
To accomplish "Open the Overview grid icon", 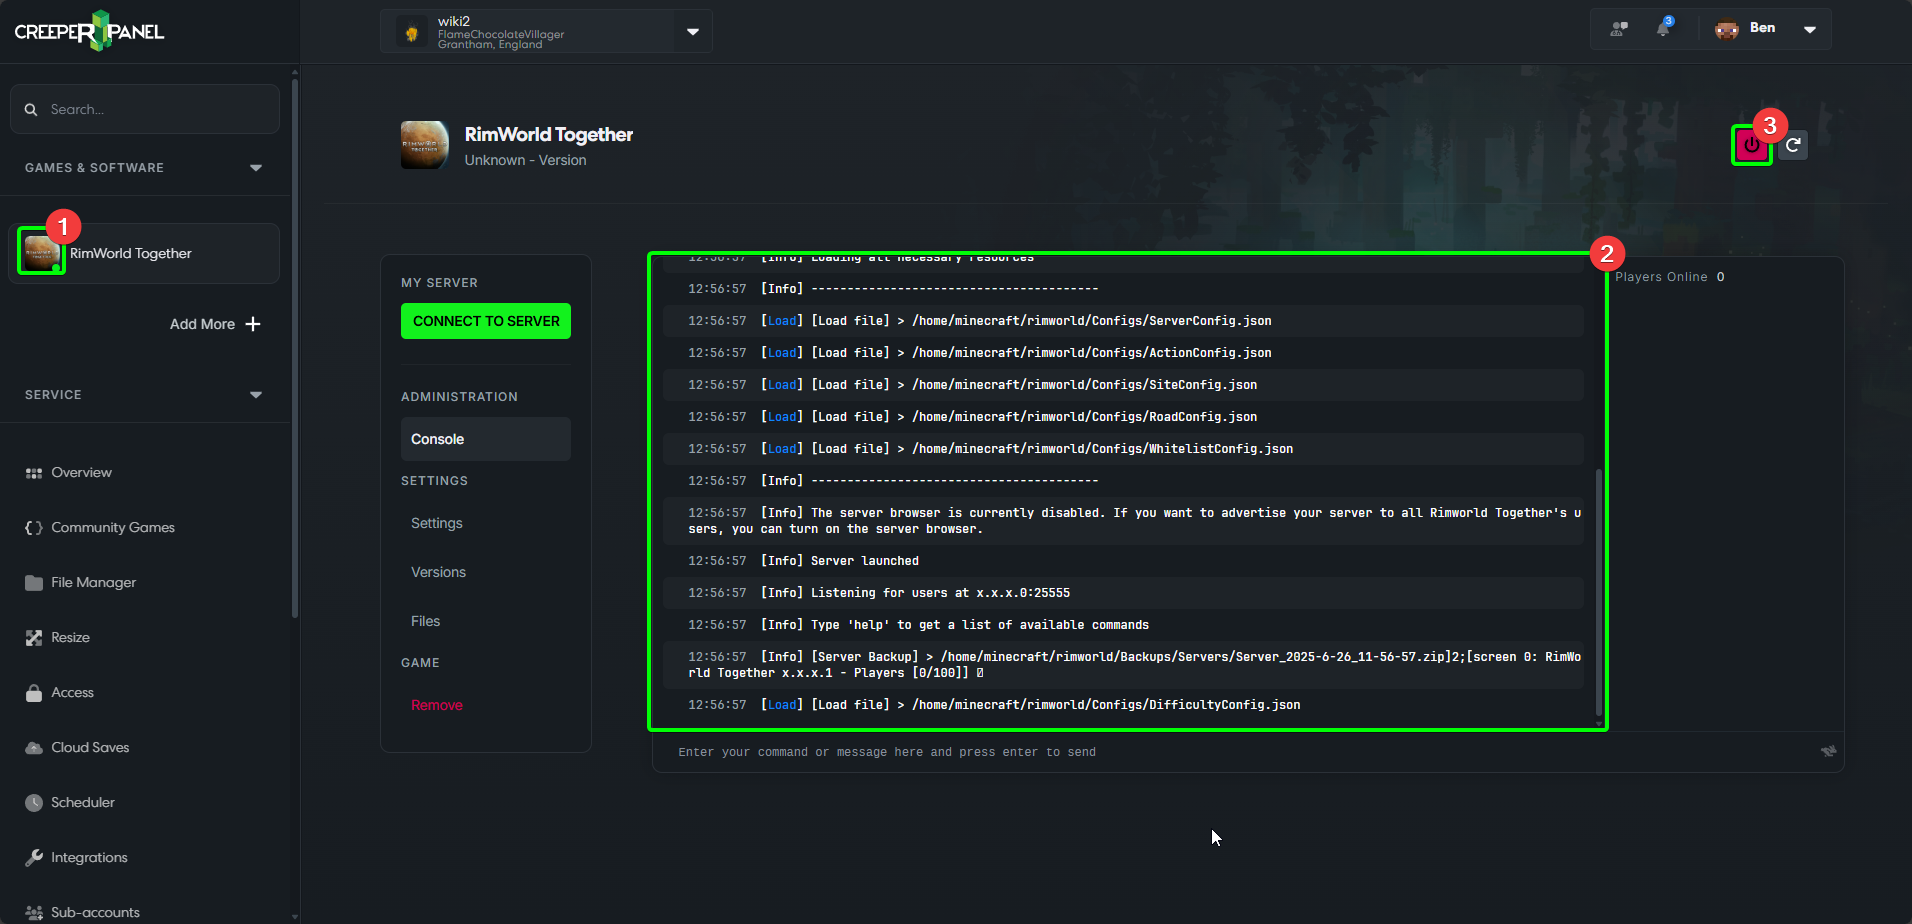I will coord(34,473).
